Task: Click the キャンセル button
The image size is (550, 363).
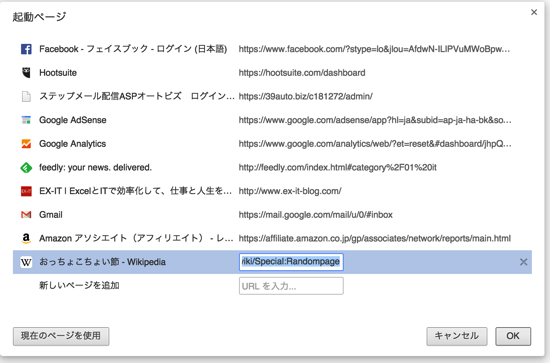Action: pos(457,336)
